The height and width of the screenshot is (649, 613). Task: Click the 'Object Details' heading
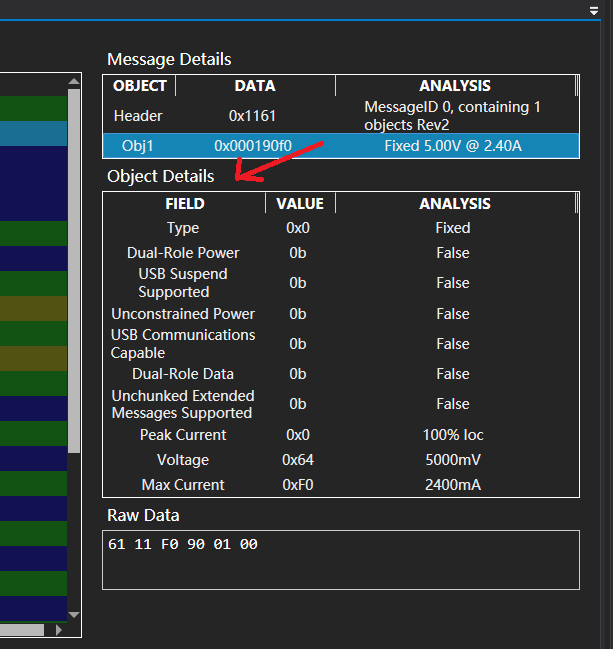(x=161, y=176)
